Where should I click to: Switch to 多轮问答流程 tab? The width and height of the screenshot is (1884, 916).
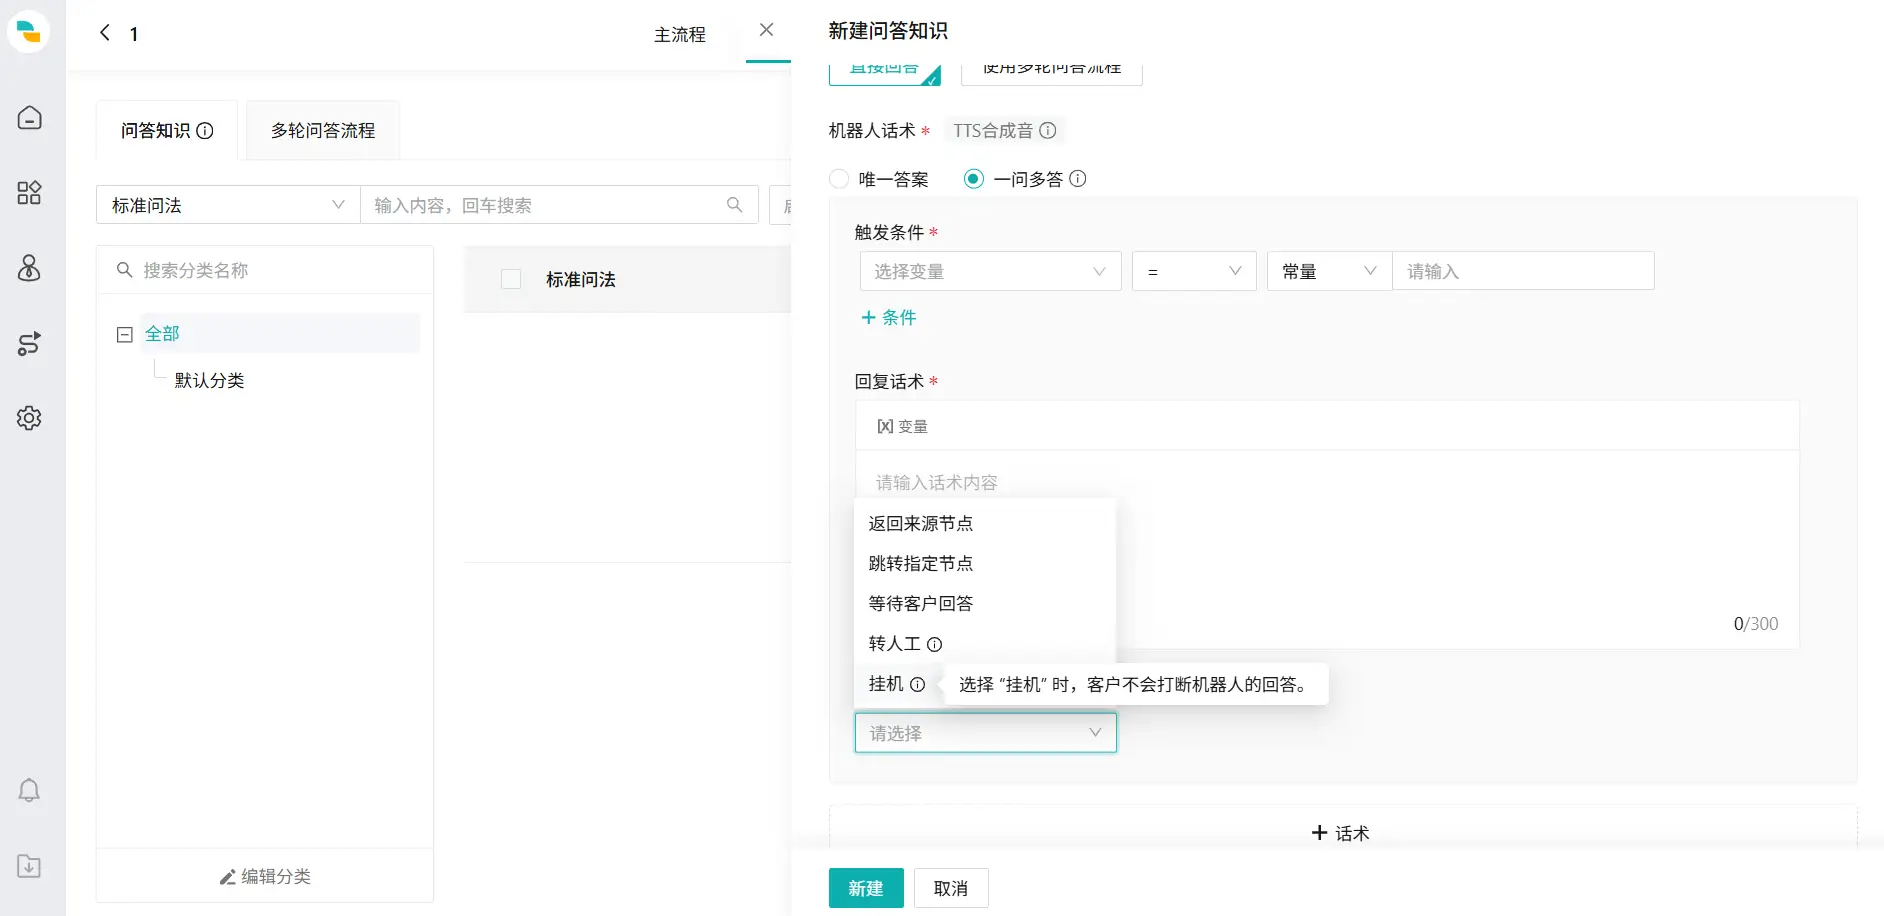(x=323, y=131)
